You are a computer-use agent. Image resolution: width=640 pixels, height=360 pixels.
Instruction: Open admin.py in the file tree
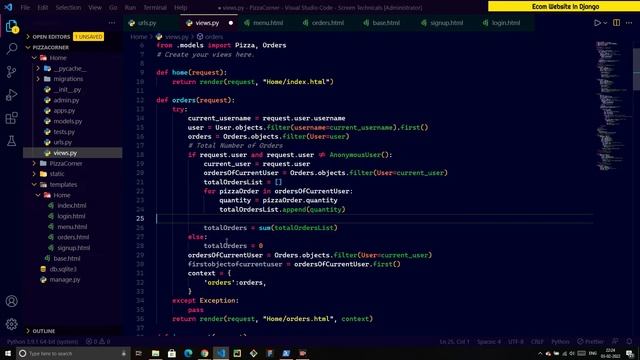tap(66, 100)
